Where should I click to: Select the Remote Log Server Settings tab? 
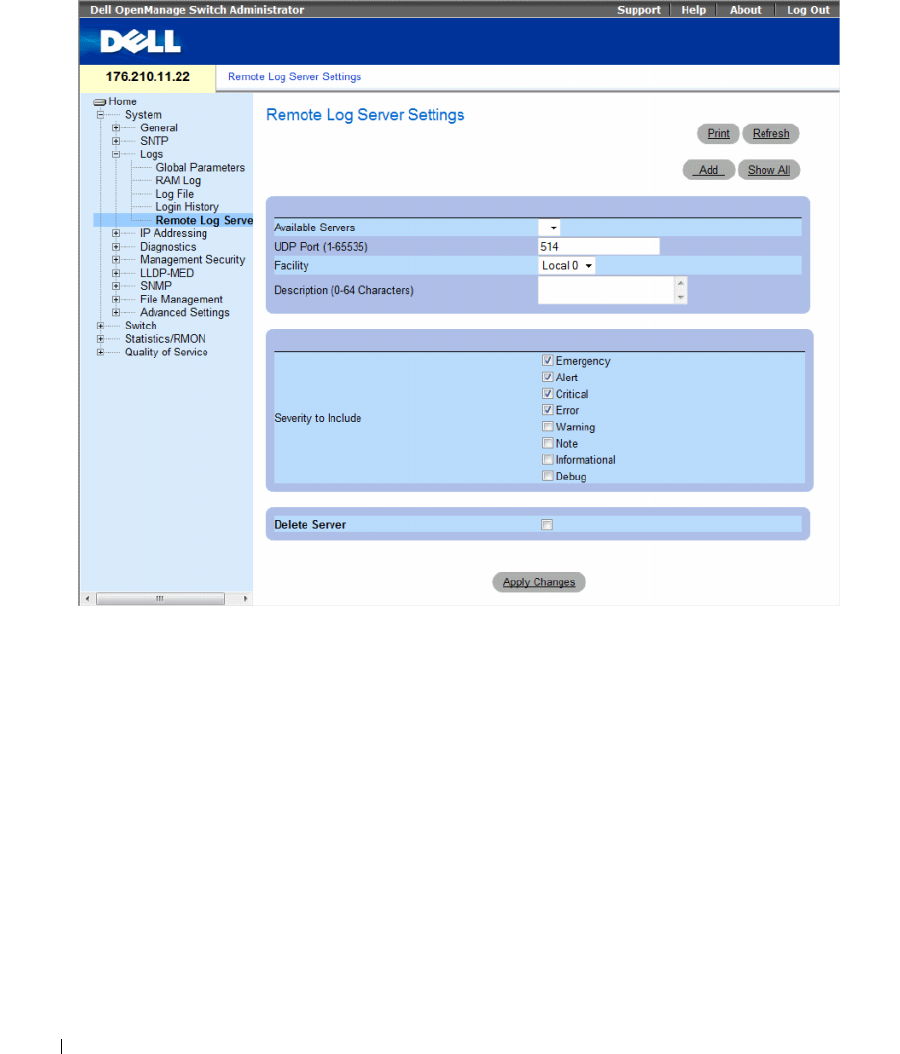click(x=294, y=77)
